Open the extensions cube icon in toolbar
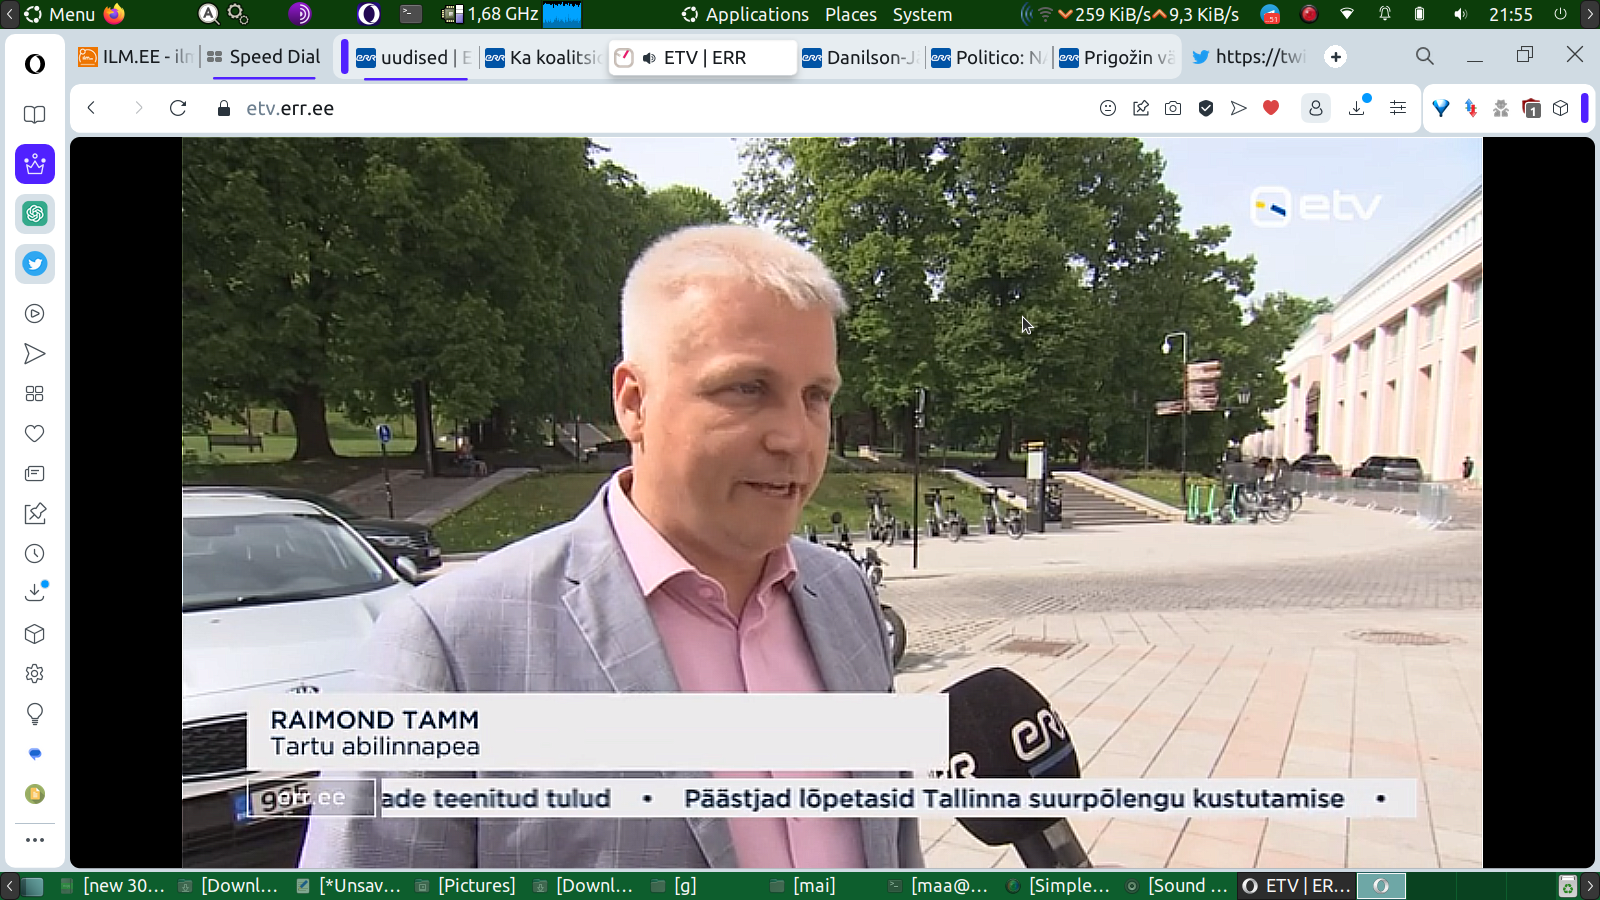 1561,108
